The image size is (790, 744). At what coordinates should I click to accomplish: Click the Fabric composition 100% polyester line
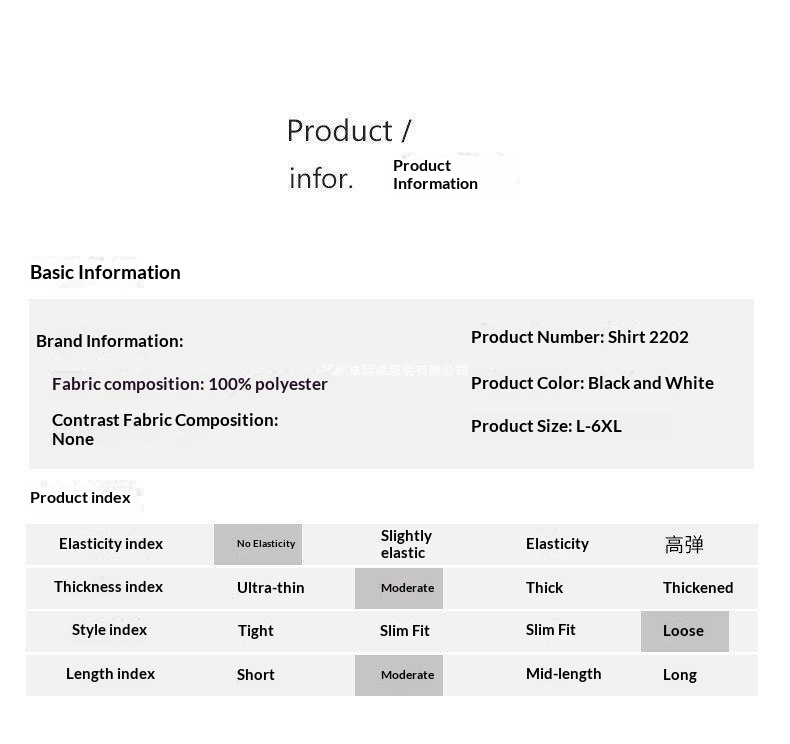pos(189,384)
